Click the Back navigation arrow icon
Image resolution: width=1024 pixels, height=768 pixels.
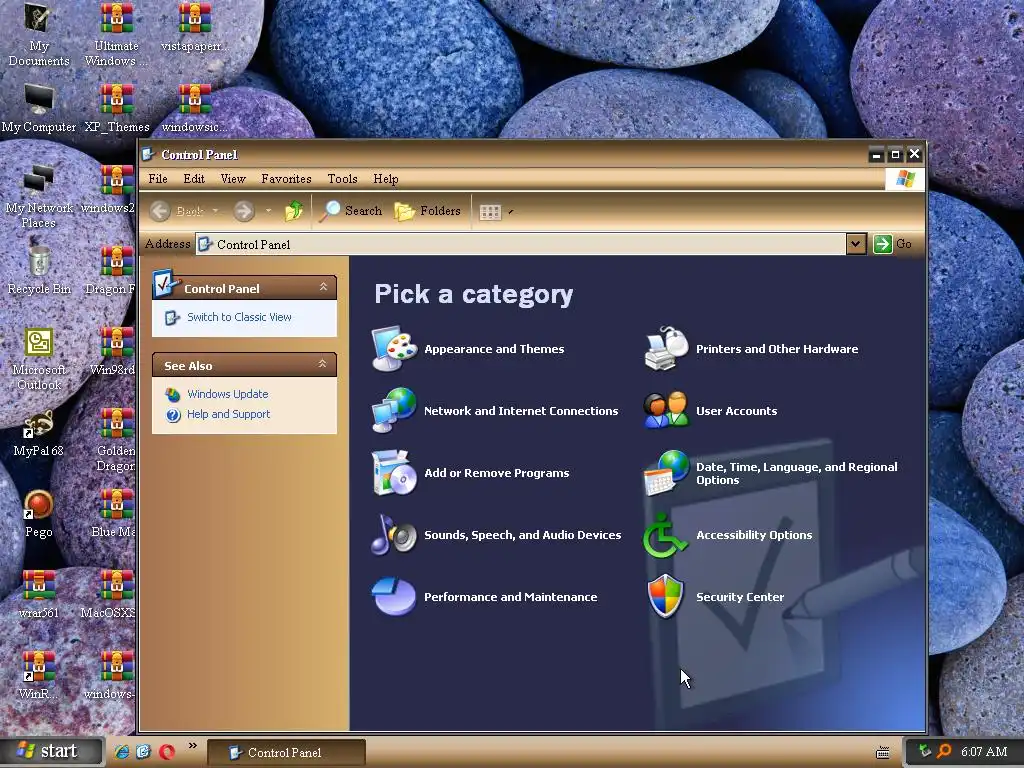click(x=160, y=211)
